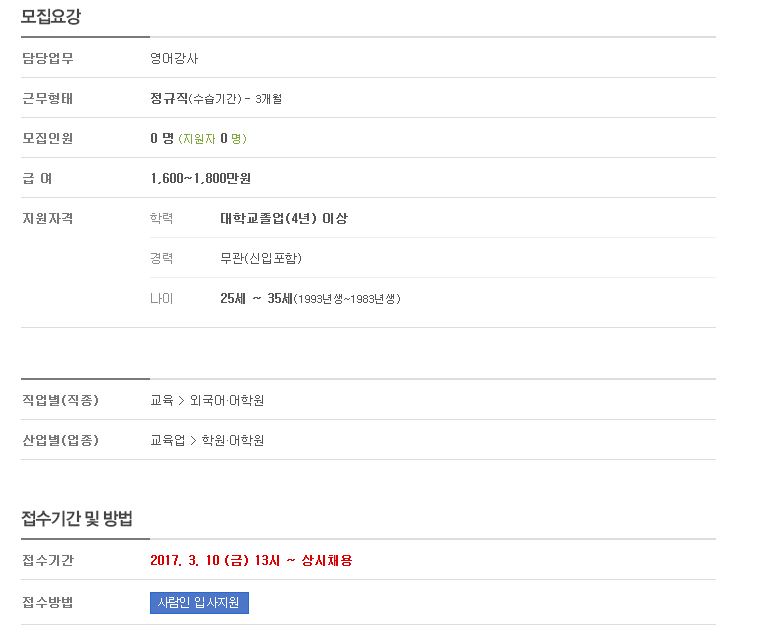Click the 사람인 입사지원 apply button
This screenshot has height=639, width=762.
click(199, 603)
